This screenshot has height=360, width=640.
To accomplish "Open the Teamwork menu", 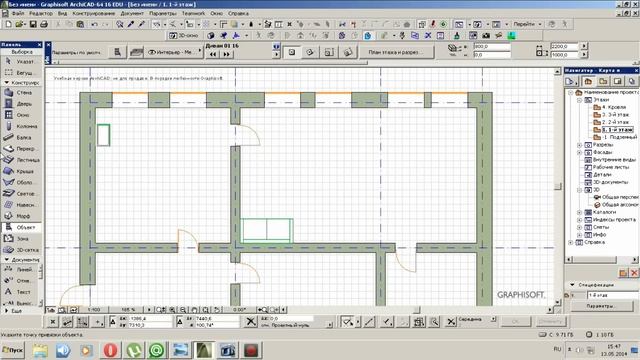I will coord(193,13).
